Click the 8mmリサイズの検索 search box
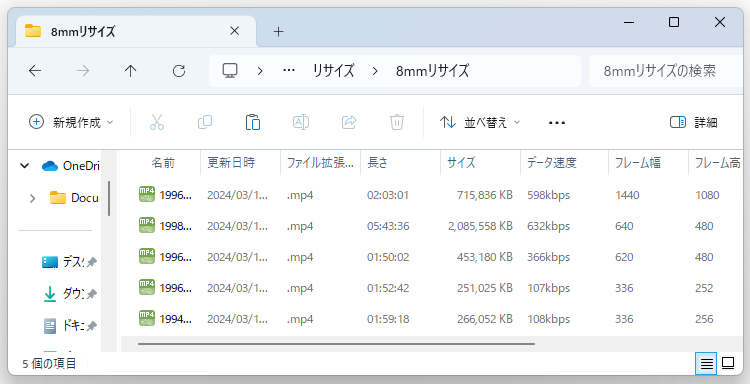The height and width of the screenshot is (384, 750). coord(665,71)
